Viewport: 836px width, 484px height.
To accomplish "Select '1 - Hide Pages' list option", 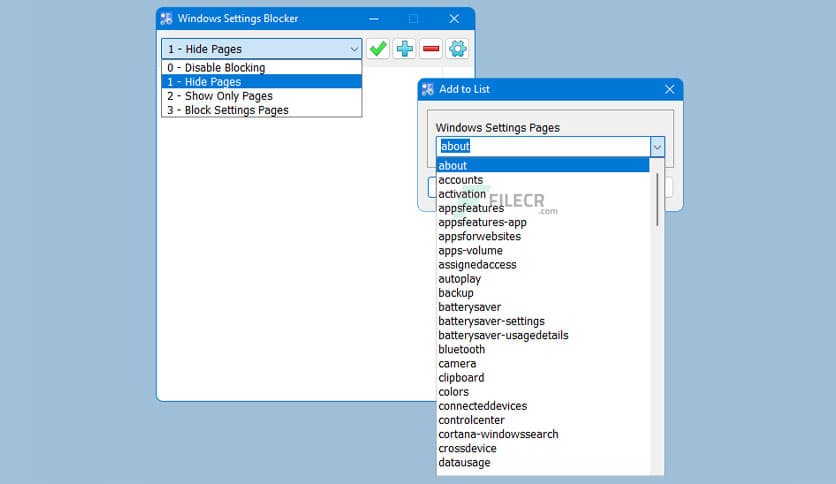I will coord(262,82).
